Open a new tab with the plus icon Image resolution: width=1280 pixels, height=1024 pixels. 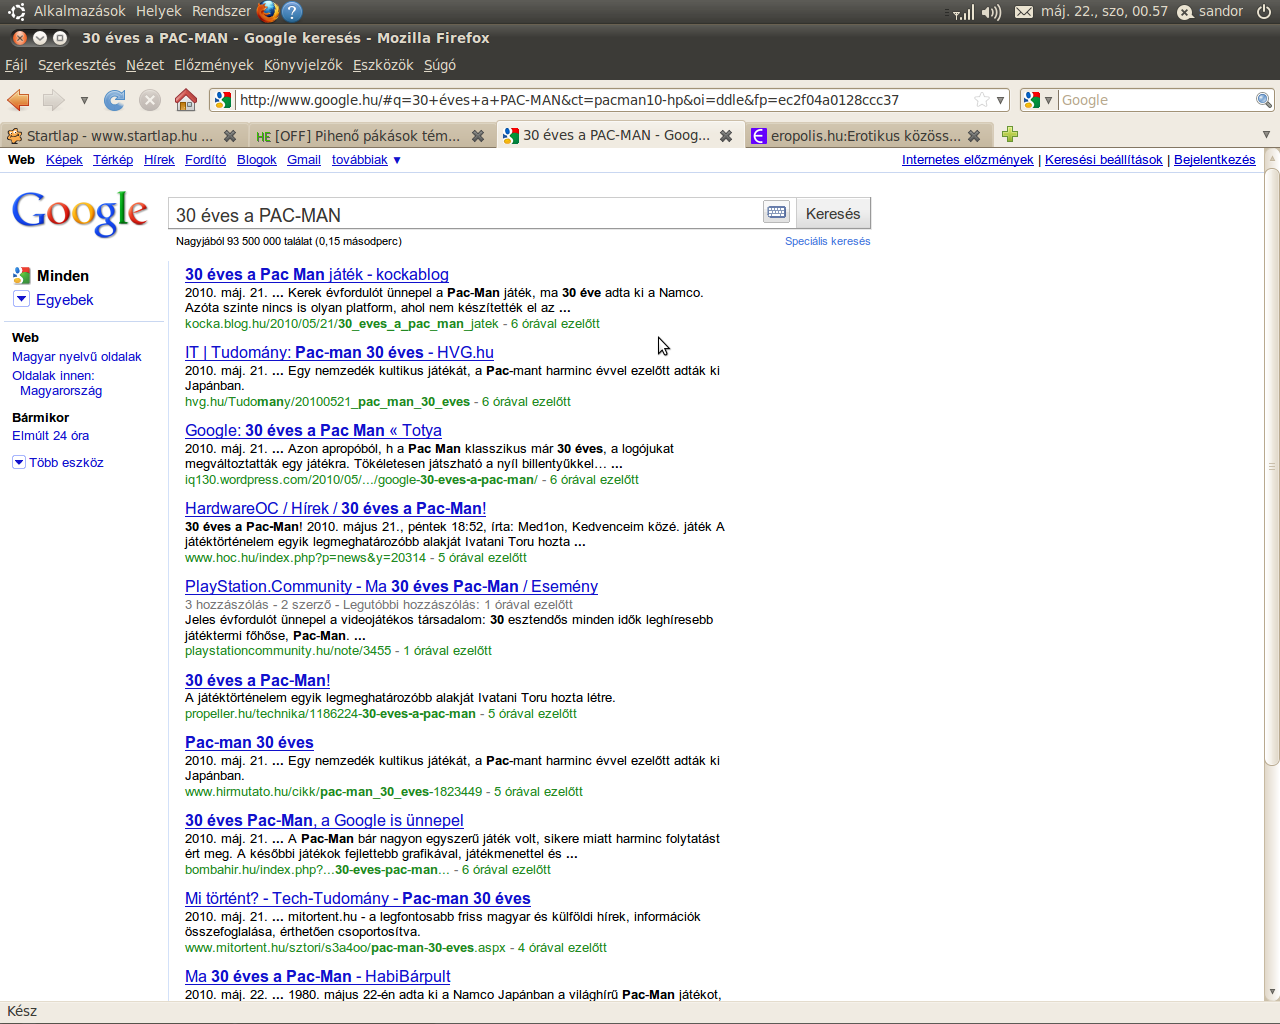[1010, 134]
